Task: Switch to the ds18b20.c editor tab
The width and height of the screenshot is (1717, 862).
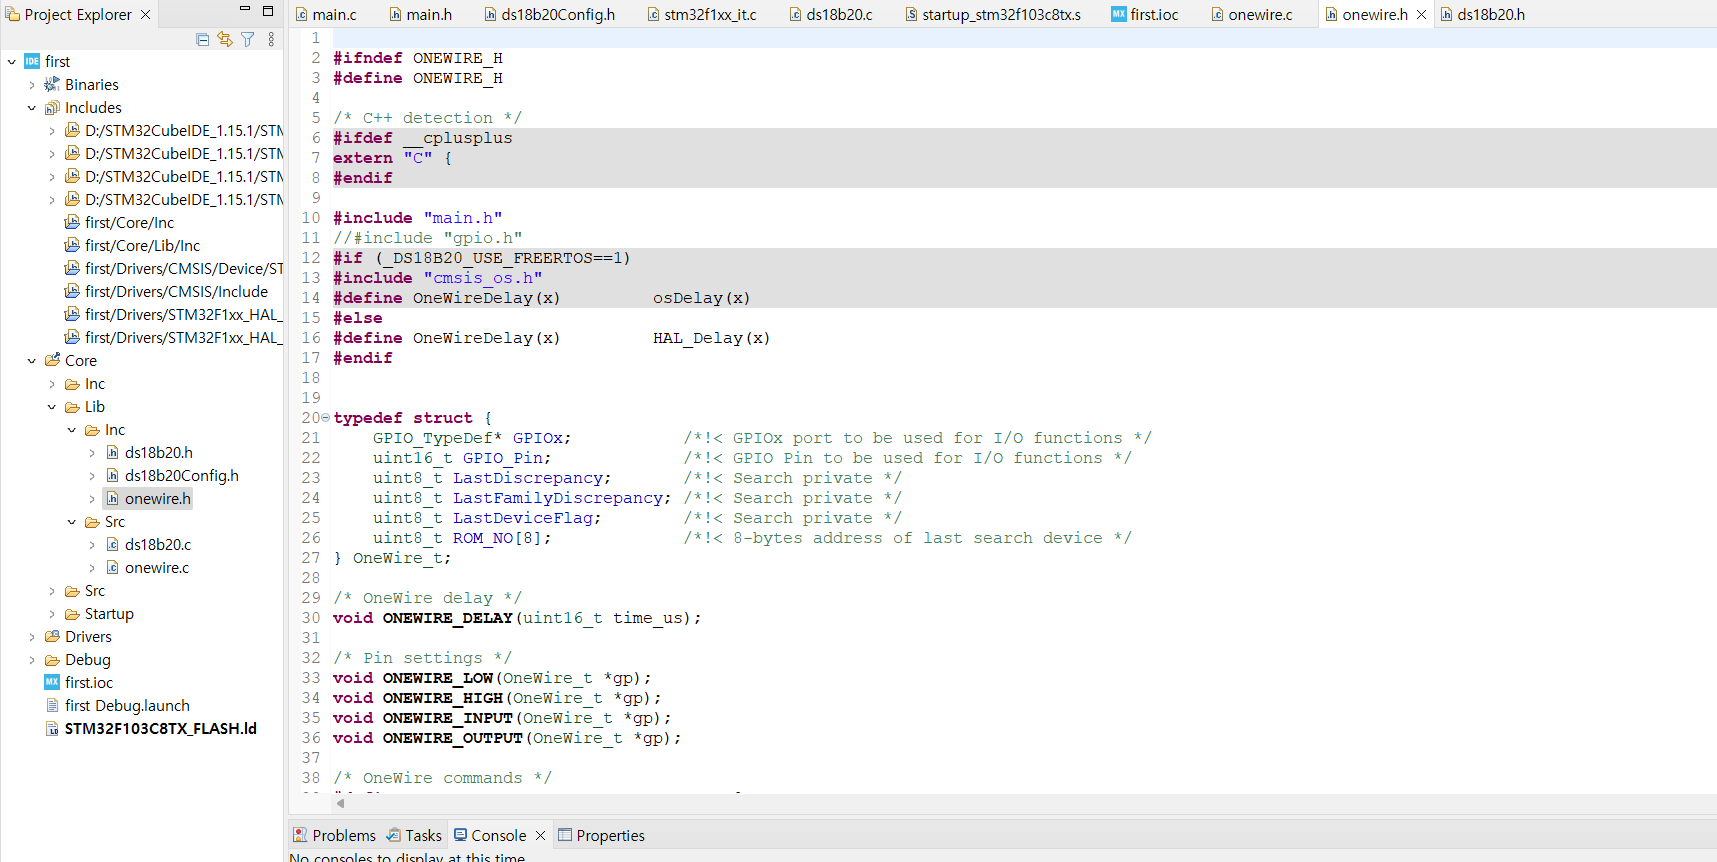Action: [x=830, y=15]
